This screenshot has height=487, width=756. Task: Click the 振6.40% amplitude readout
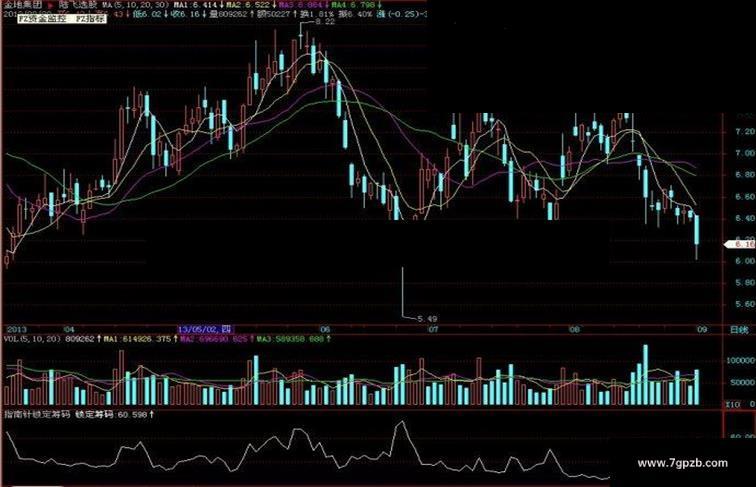[x=355, y=14]
